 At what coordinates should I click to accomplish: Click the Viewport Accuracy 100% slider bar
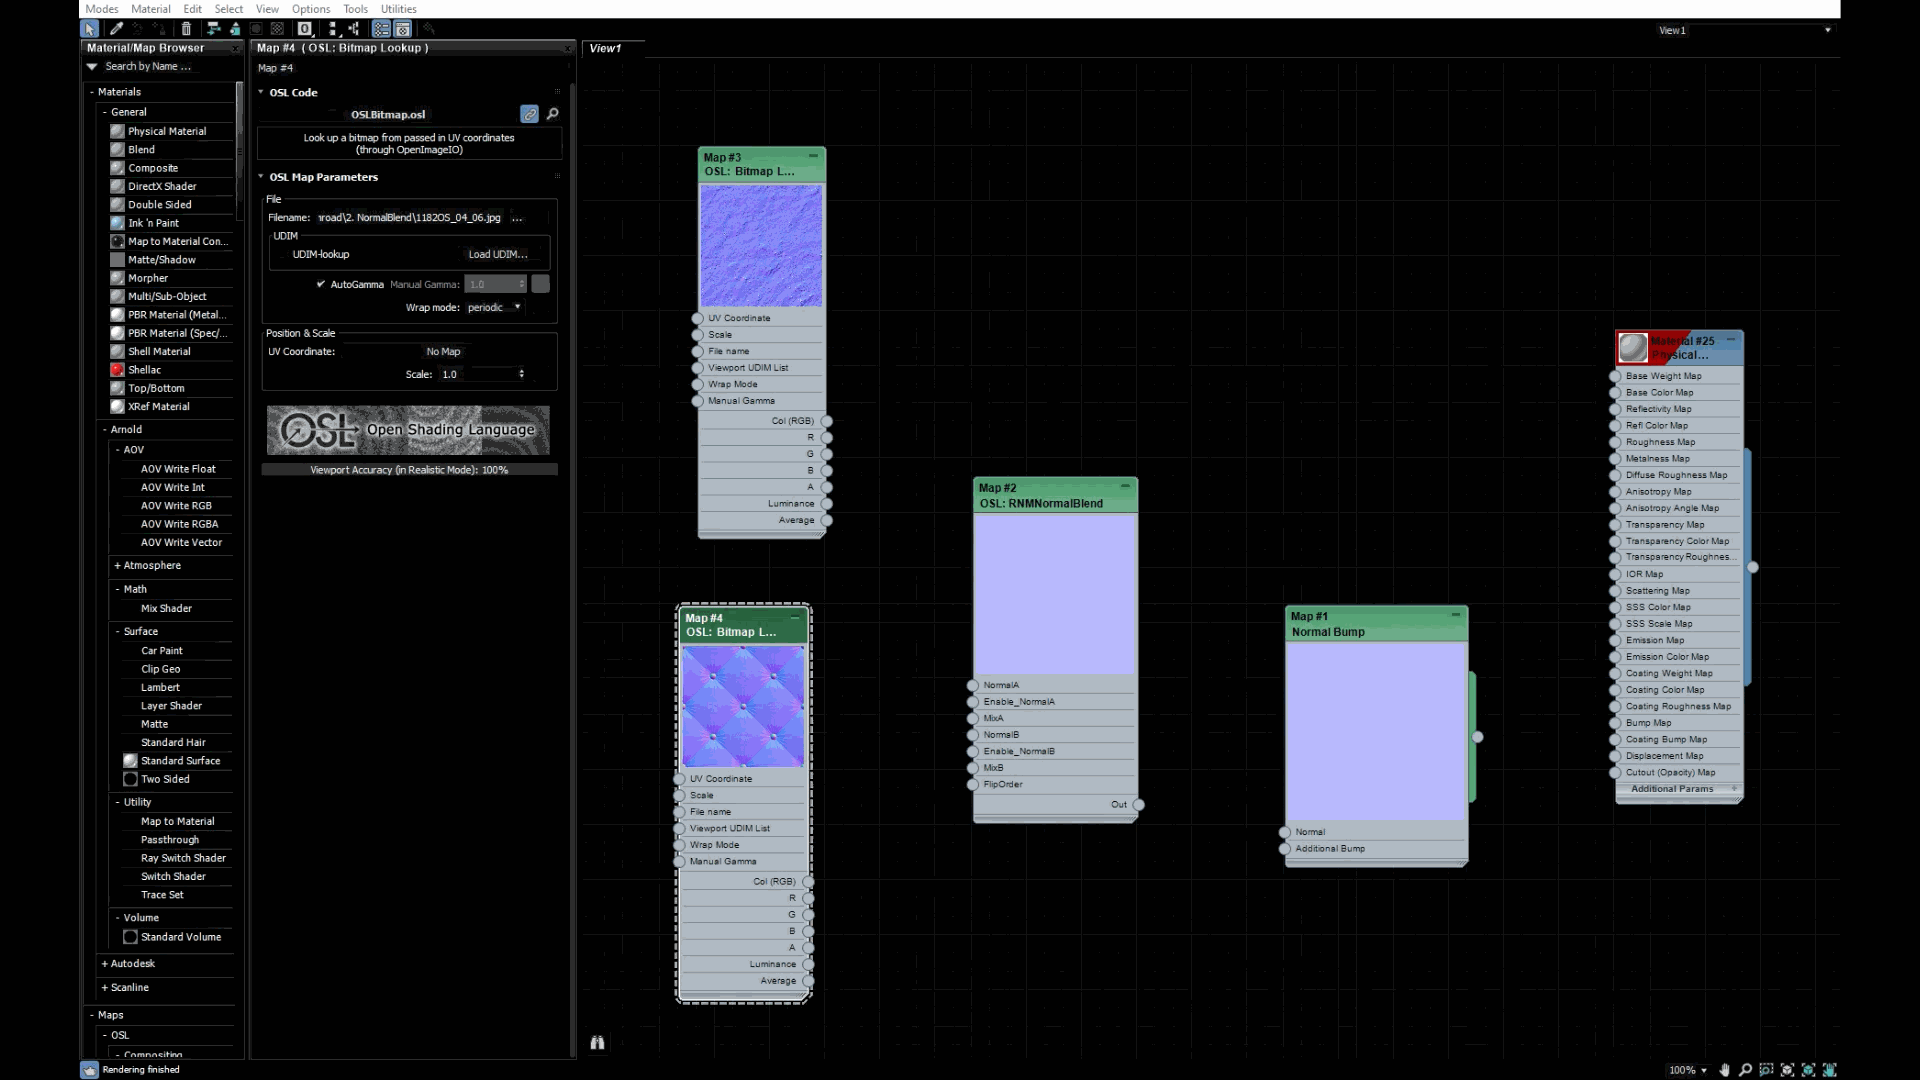(409, 470)
